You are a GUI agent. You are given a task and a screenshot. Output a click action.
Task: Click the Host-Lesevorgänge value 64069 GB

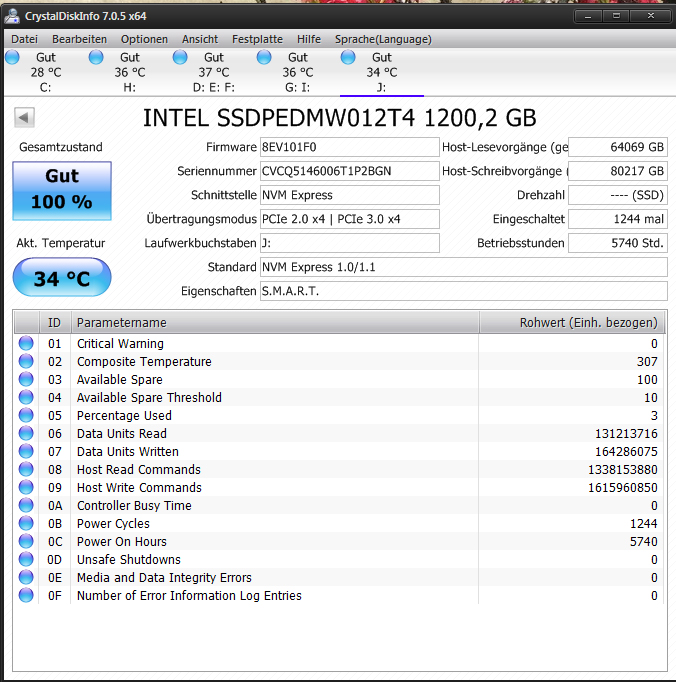618,147
